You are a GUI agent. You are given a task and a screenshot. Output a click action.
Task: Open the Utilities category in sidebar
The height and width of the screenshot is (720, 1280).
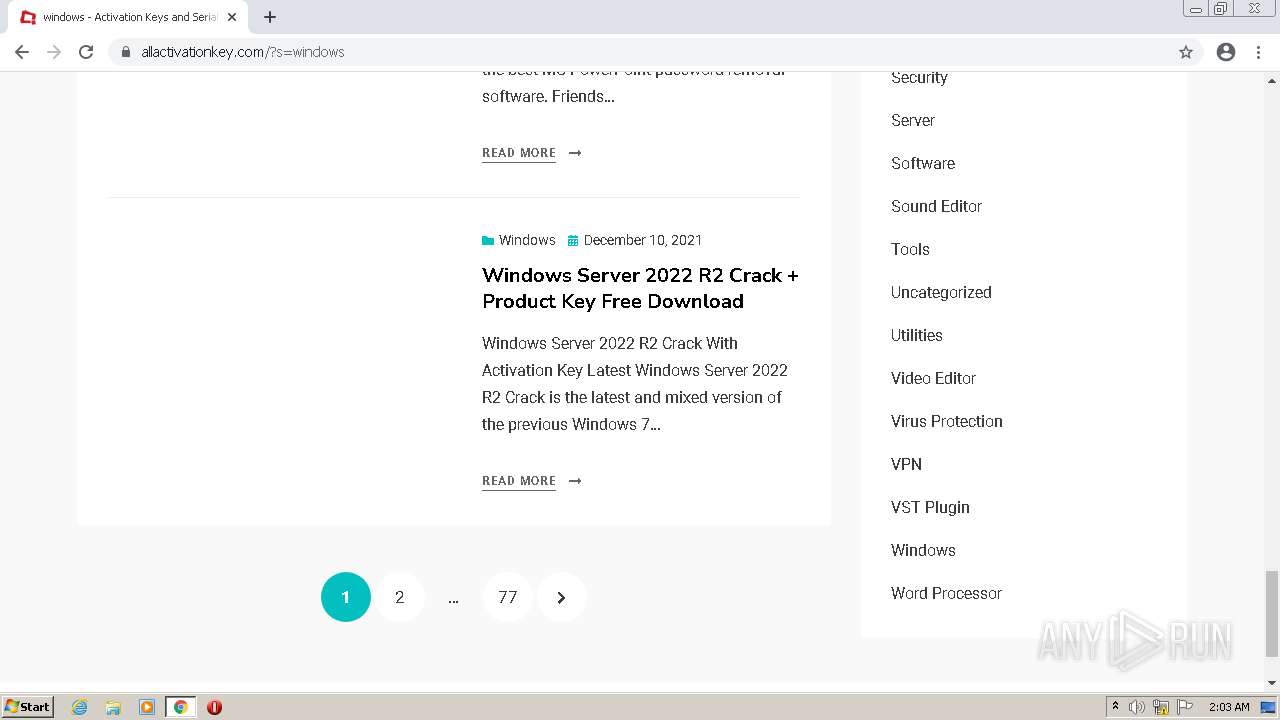pos(917,335)
